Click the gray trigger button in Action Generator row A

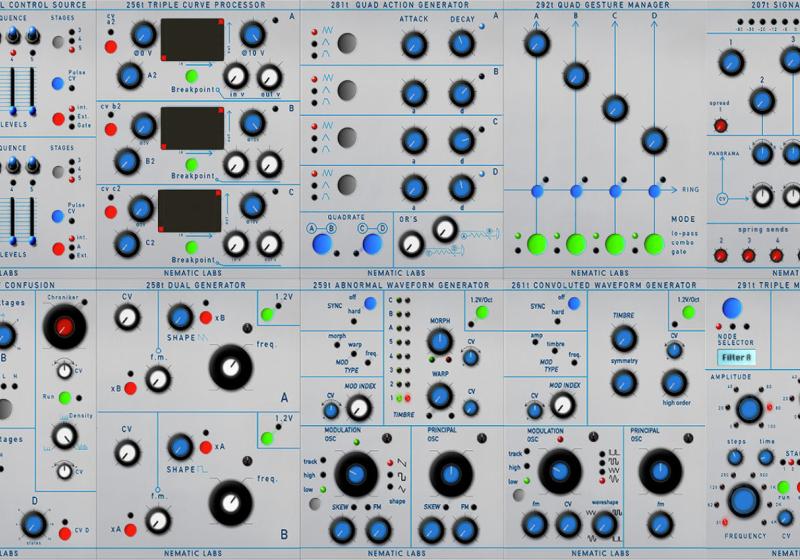coord(347,43)
